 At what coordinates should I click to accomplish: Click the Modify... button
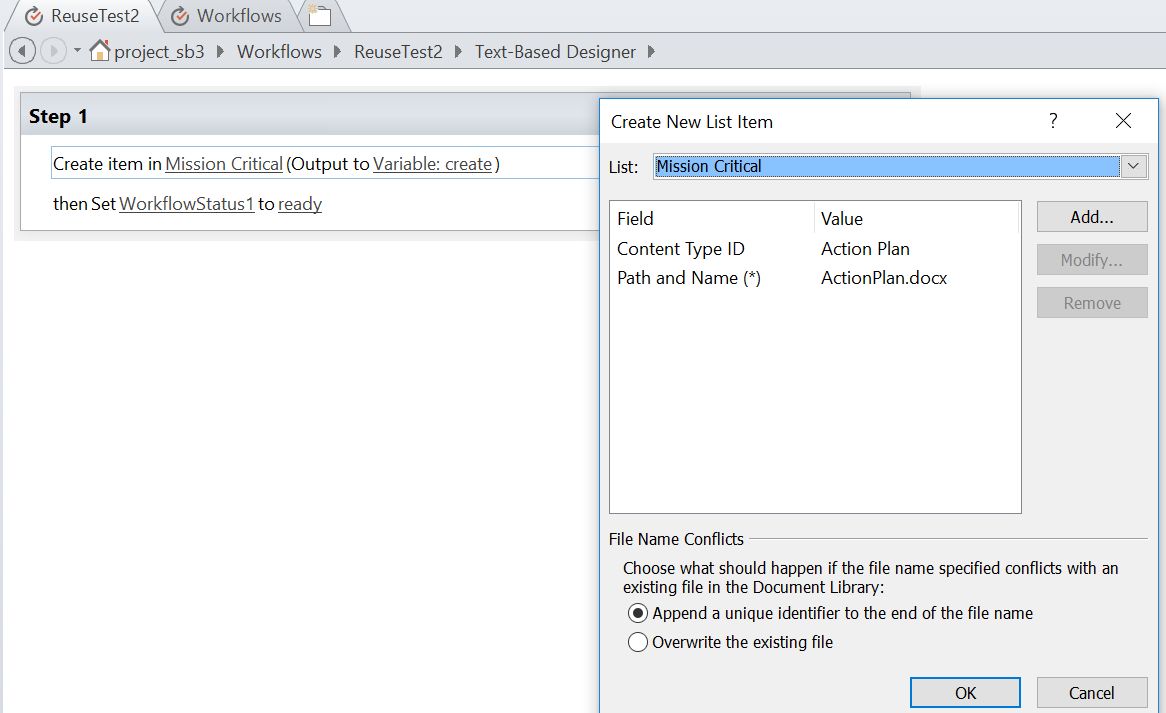pyautogui.click(x=1092, y=259)
